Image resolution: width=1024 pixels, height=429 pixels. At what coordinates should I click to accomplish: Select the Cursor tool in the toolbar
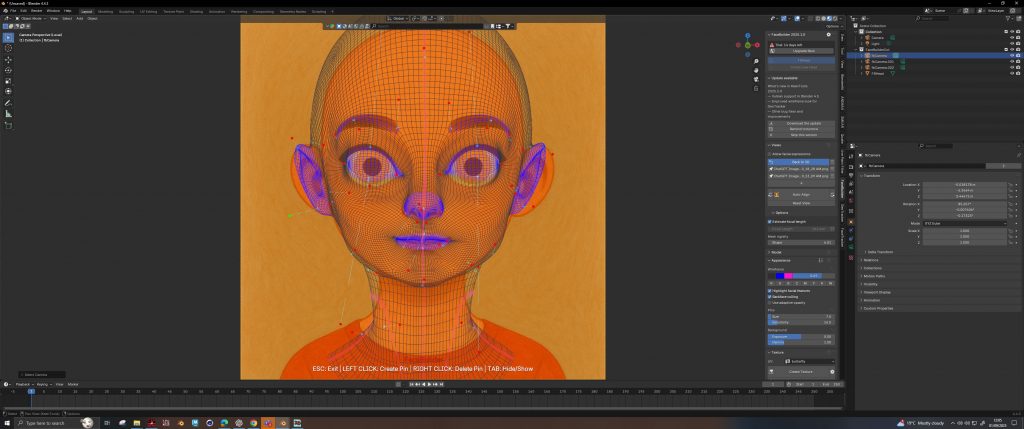[x=9, y=47]
